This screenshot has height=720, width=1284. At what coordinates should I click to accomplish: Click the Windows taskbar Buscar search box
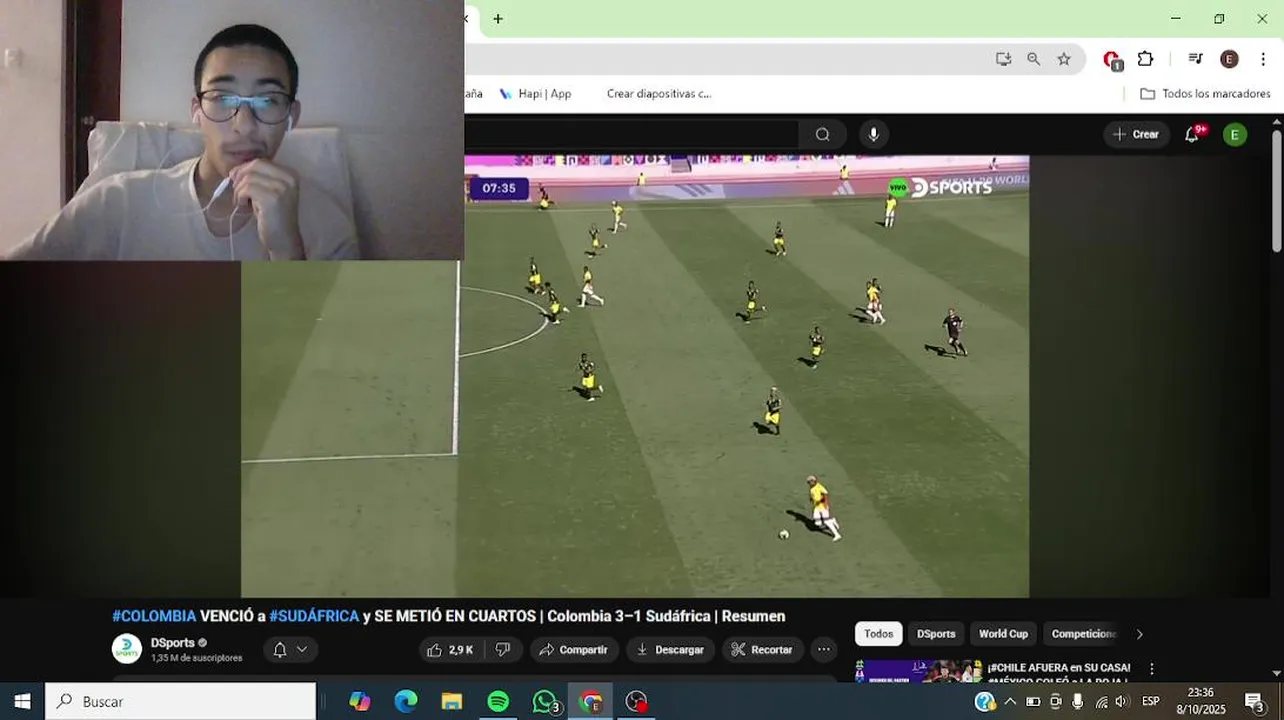(x=181, y=702)
